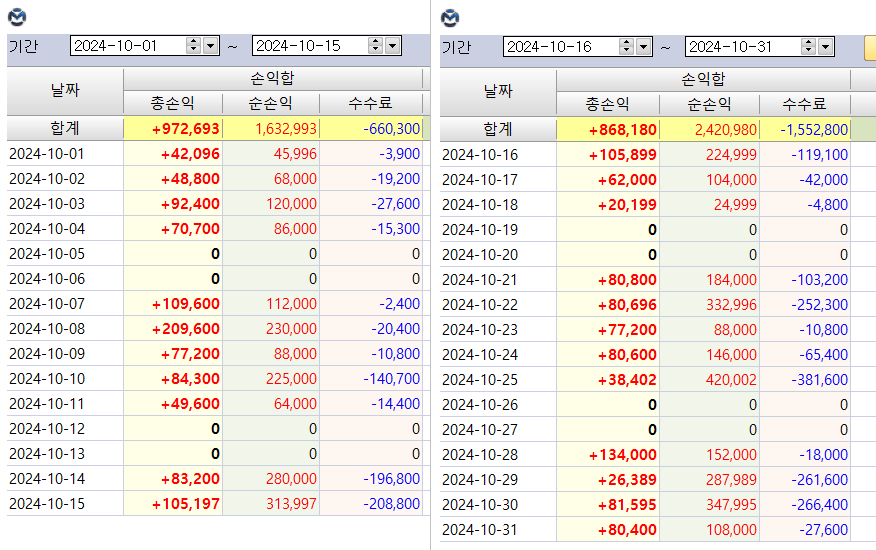Click the +209,600 profit value
The height and width of the screenshot is (550, 876).
pyautogui.click(x=185, y=329)
